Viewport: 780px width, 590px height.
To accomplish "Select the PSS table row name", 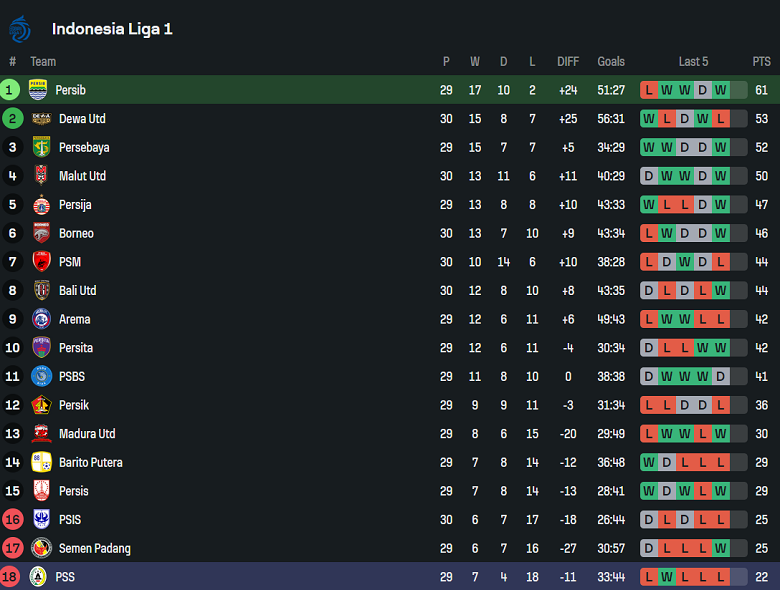I will click(x=65, y=577).
